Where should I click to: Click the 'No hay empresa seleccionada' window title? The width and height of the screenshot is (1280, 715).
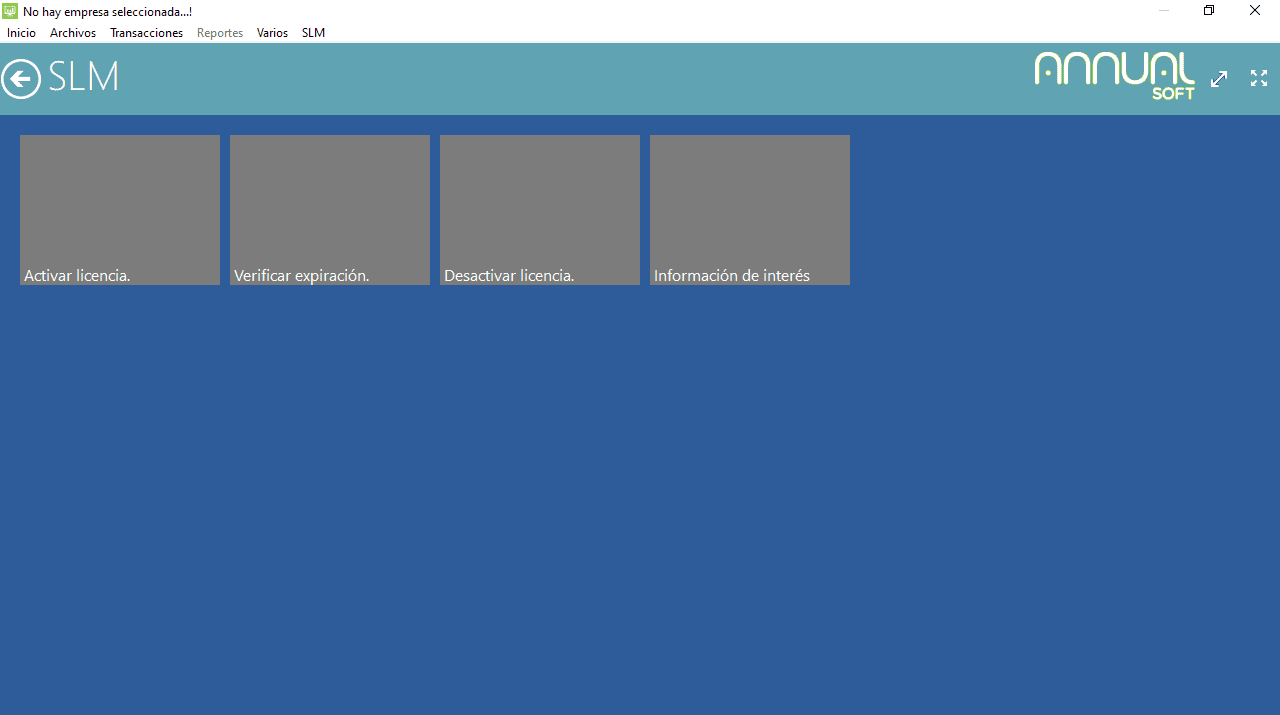(107, 11)
